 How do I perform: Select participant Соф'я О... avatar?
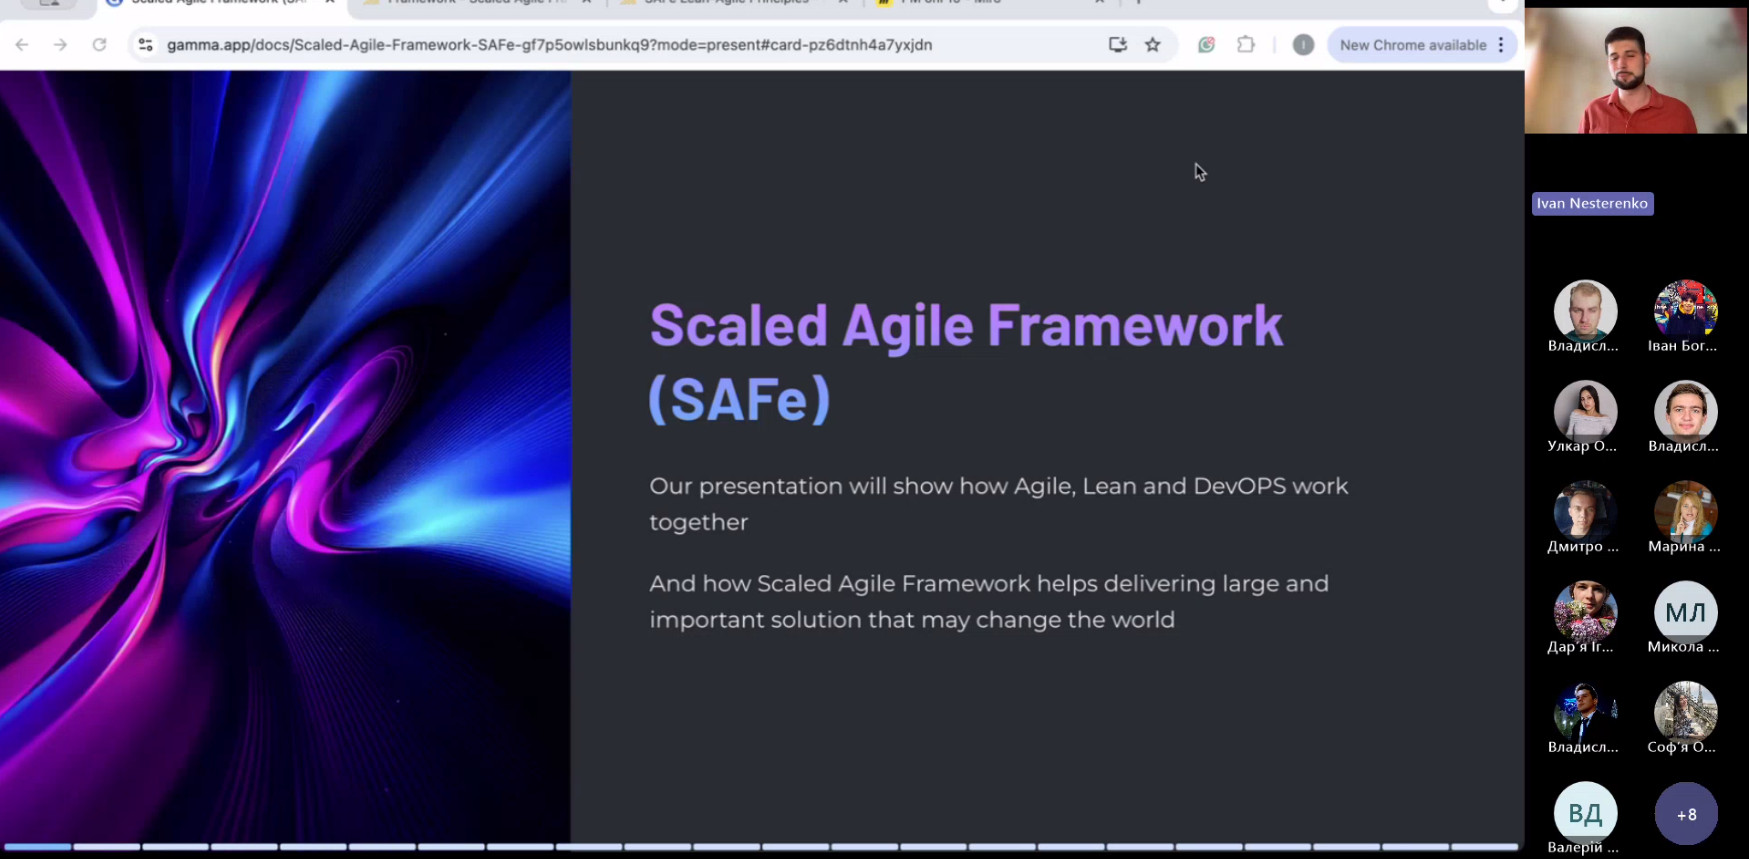tap(1685, 712)
